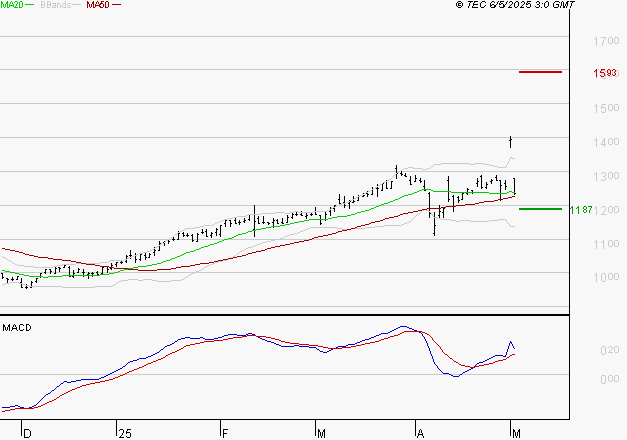This screenshot has width=627, height=440.
Task: Click the 25 year marker on time axis
Action: pos(125,434)
